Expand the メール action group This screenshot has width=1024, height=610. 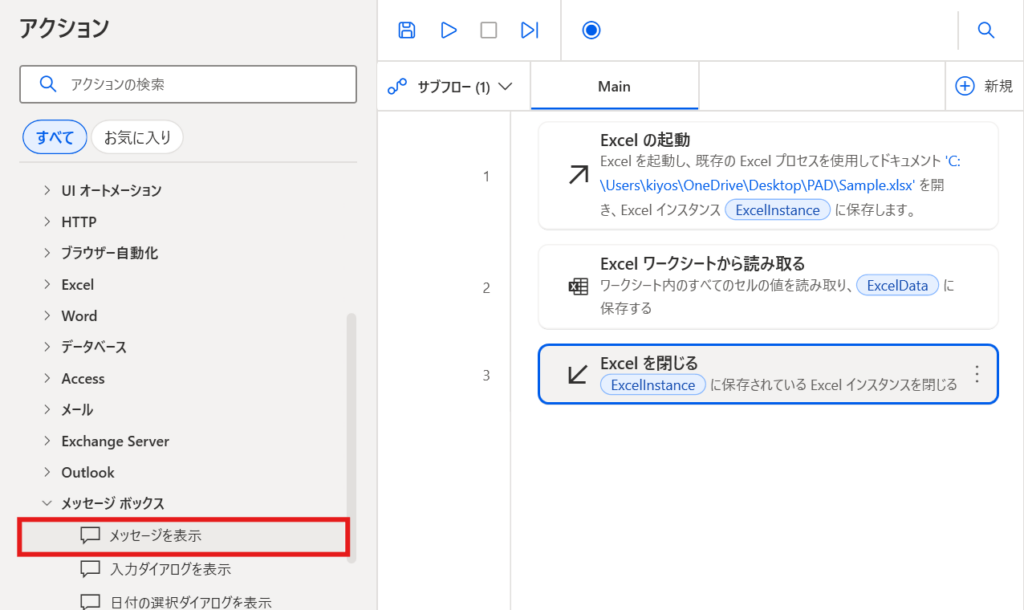tap(46, 409)
